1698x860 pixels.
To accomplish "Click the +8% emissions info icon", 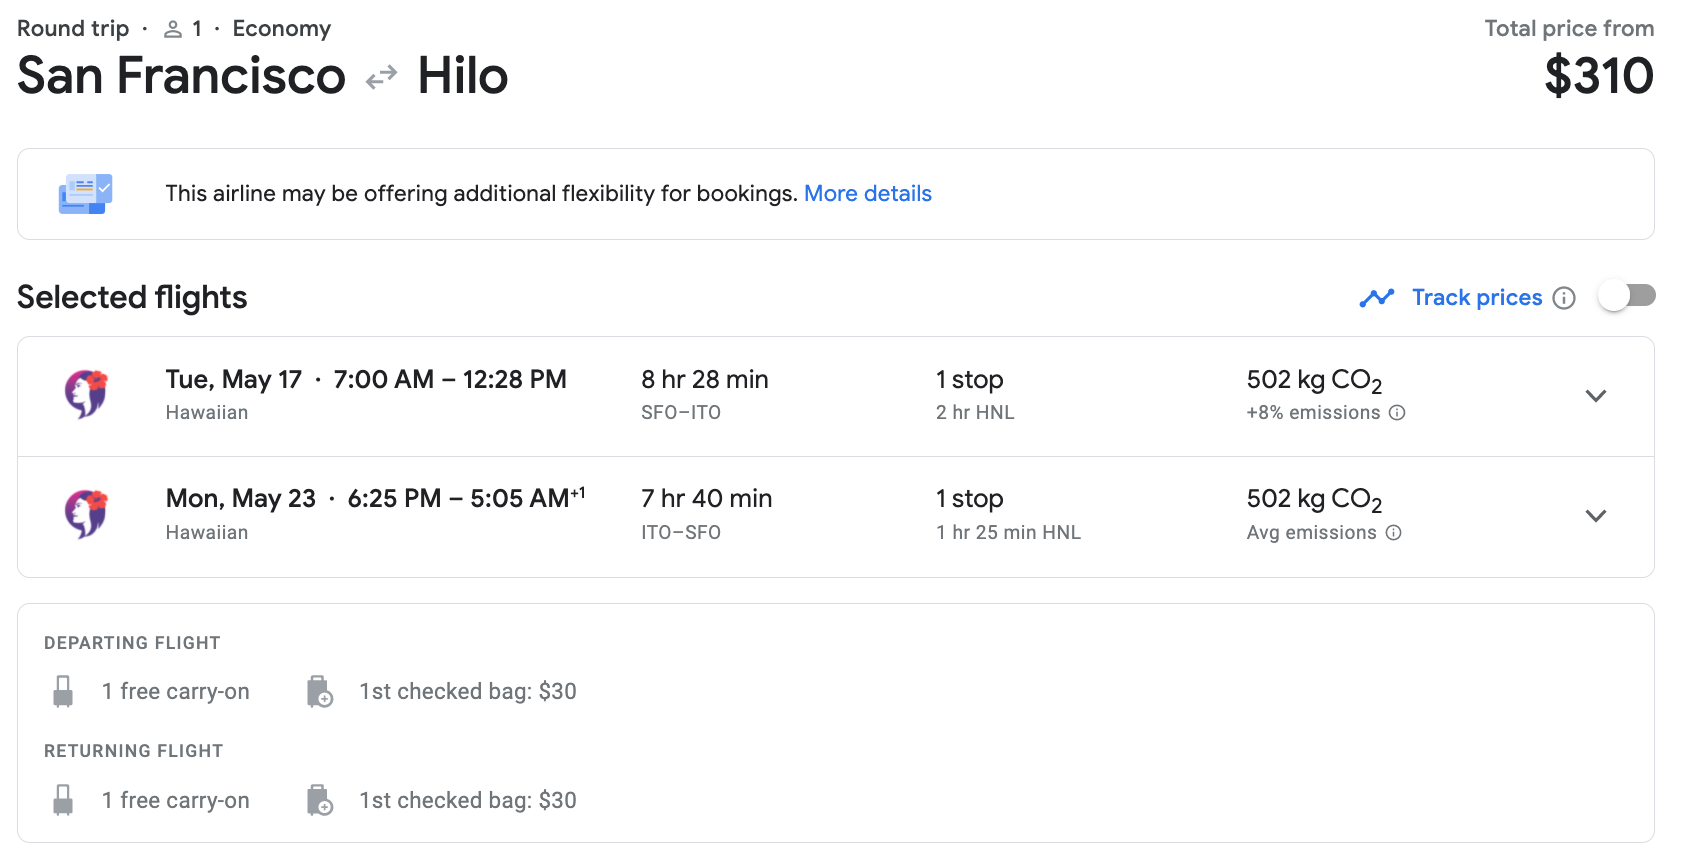I will [x=1398, y=413].
